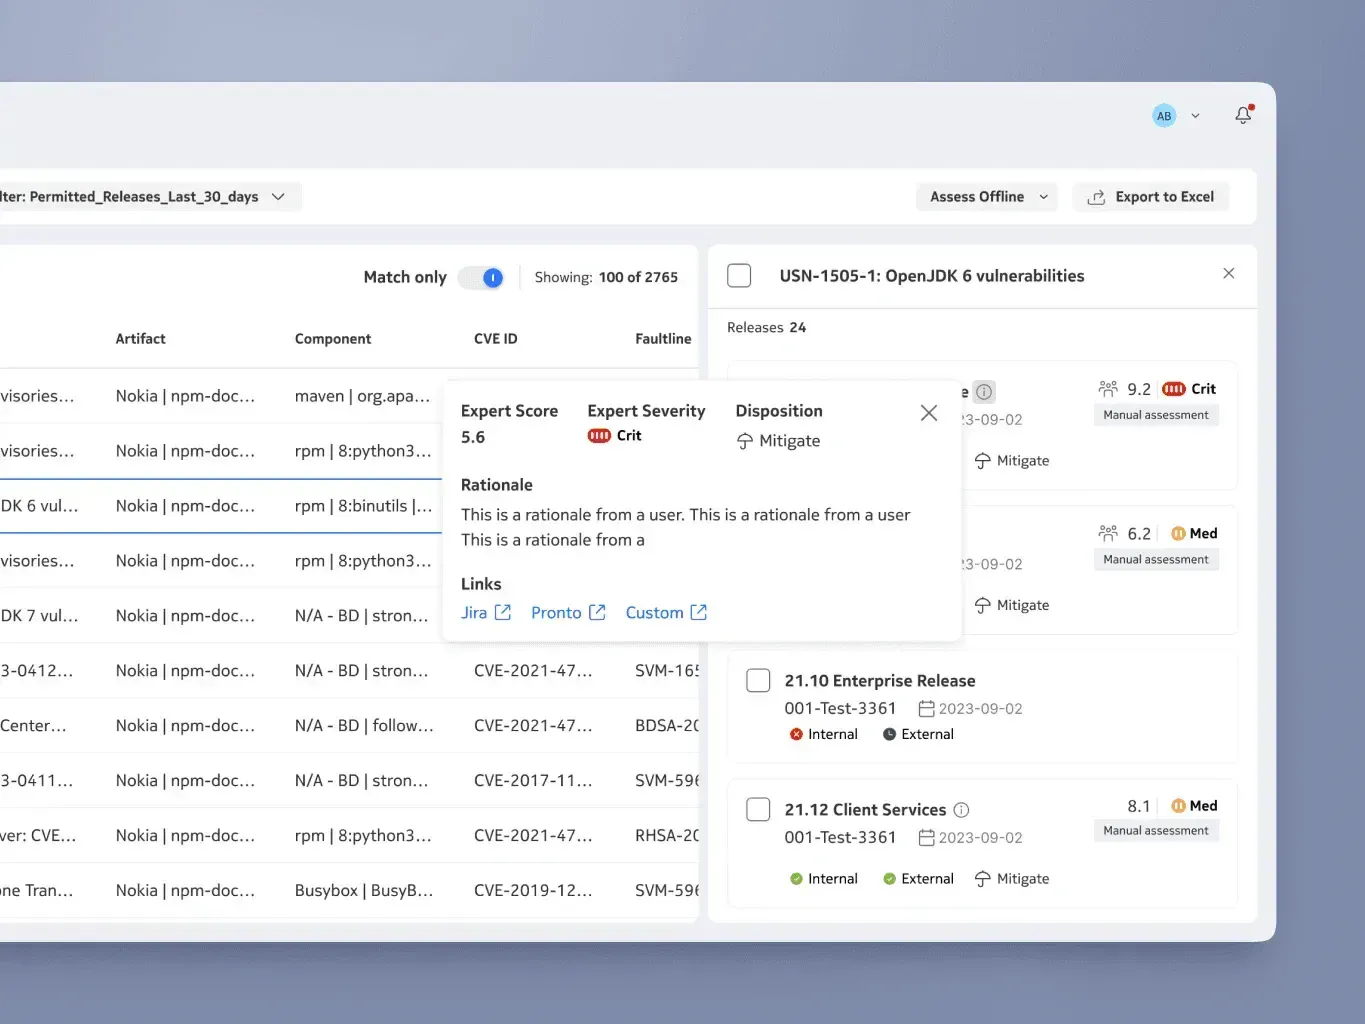Image resolution: width=1365 pixels, height=1024 pixels.
Task: Sort by Component column header
Action: pos(333,339)
